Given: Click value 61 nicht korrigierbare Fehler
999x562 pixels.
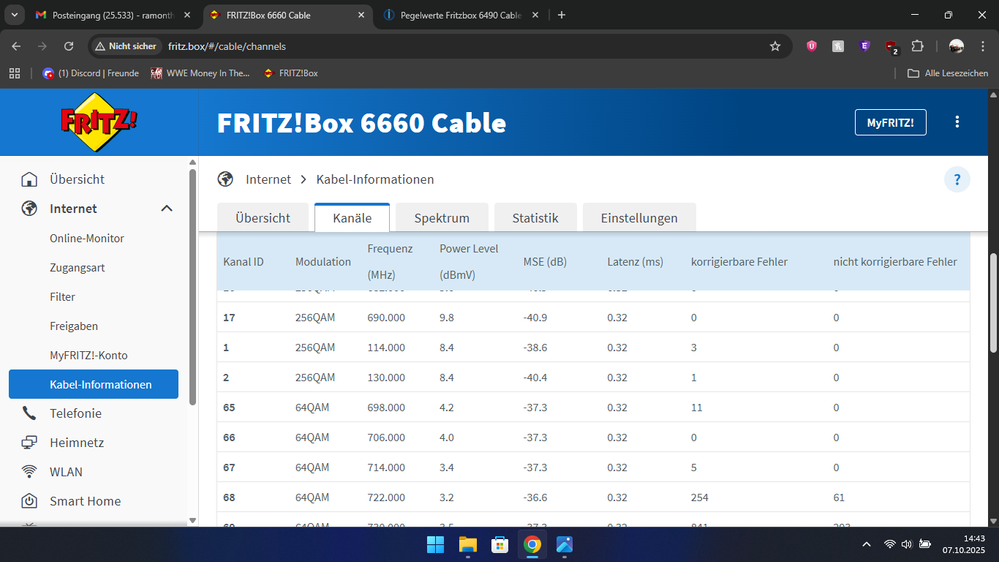Looking at the screenshot, I should click(839, 497).
